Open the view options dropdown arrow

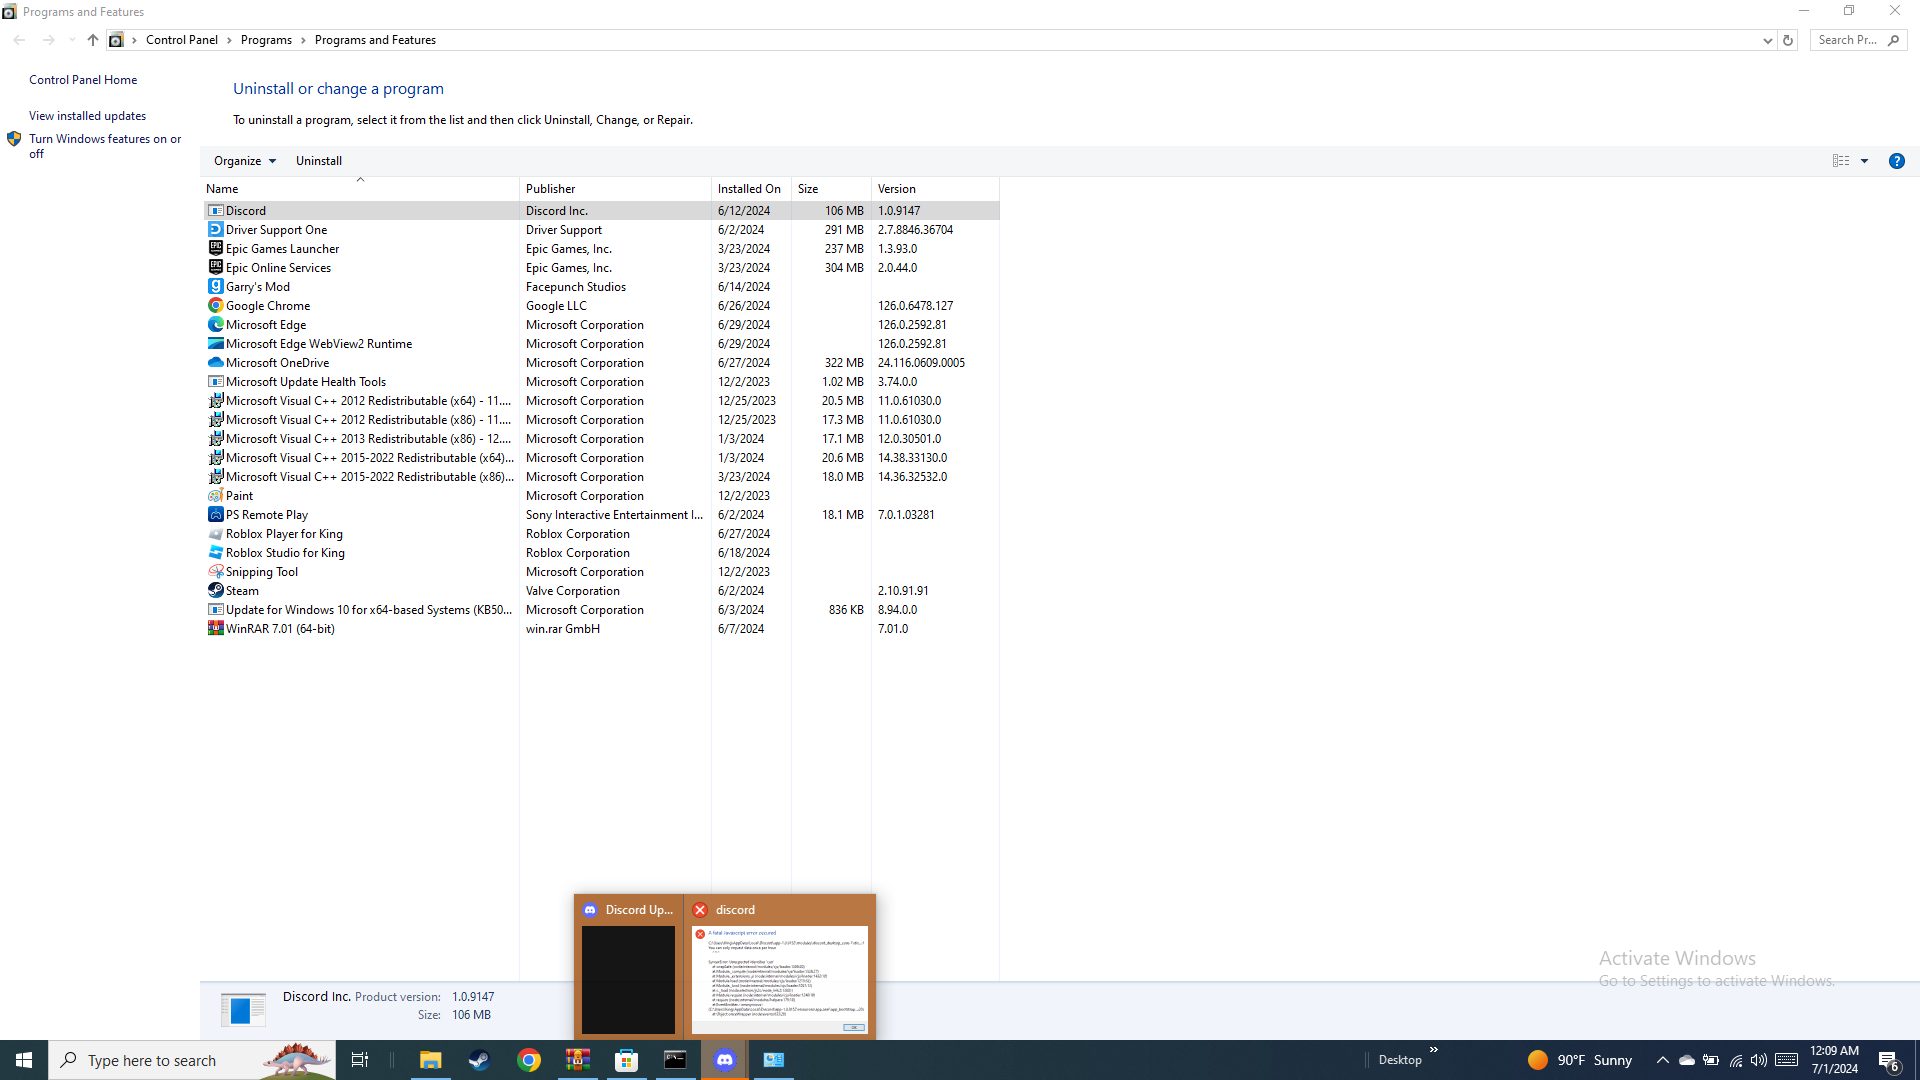pos(1864,161)
